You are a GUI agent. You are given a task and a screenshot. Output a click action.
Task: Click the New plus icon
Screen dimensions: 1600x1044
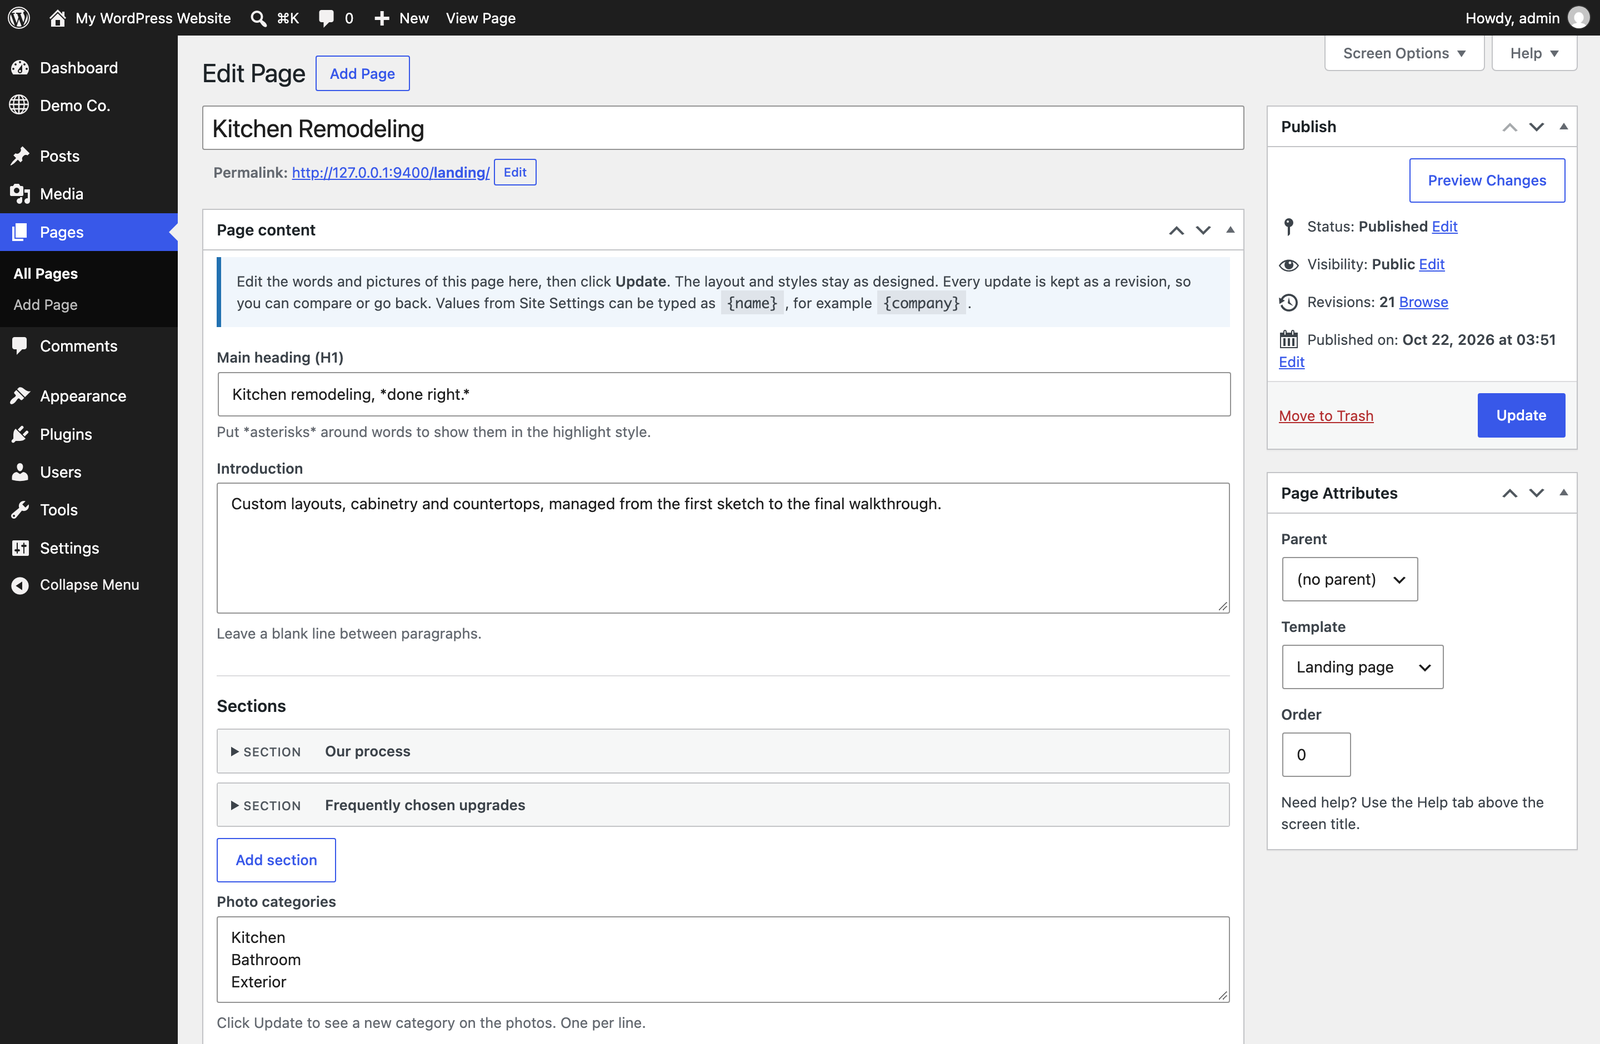coord(381,18)
